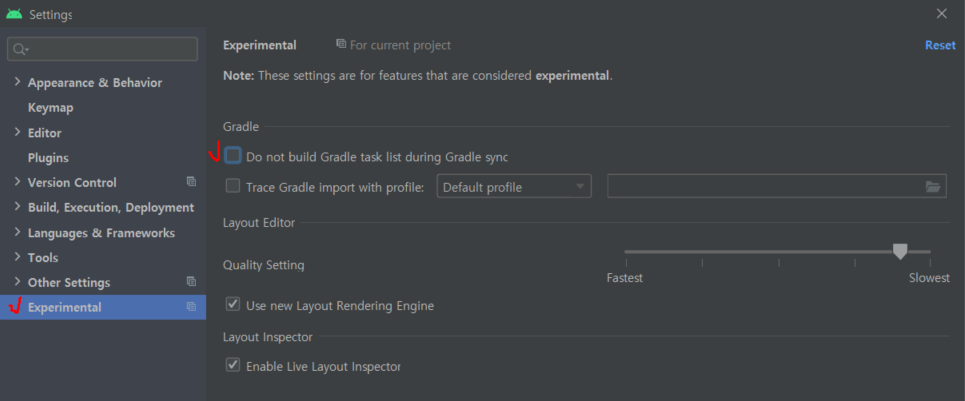Expand the Tools section
965x401 pixels.
click(x=17, y=257)
